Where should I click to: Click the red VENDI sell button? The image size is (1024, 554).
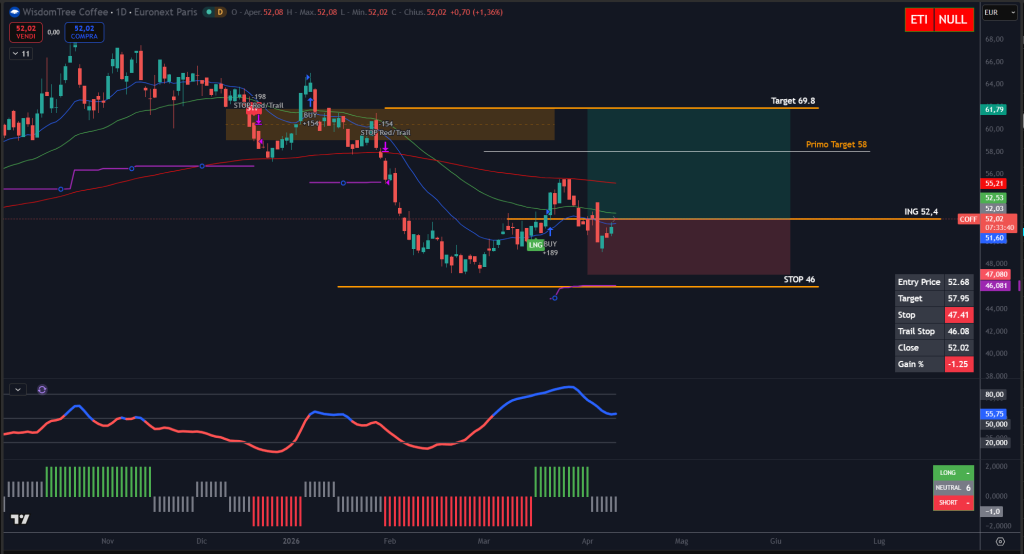(x=26, y=32)
